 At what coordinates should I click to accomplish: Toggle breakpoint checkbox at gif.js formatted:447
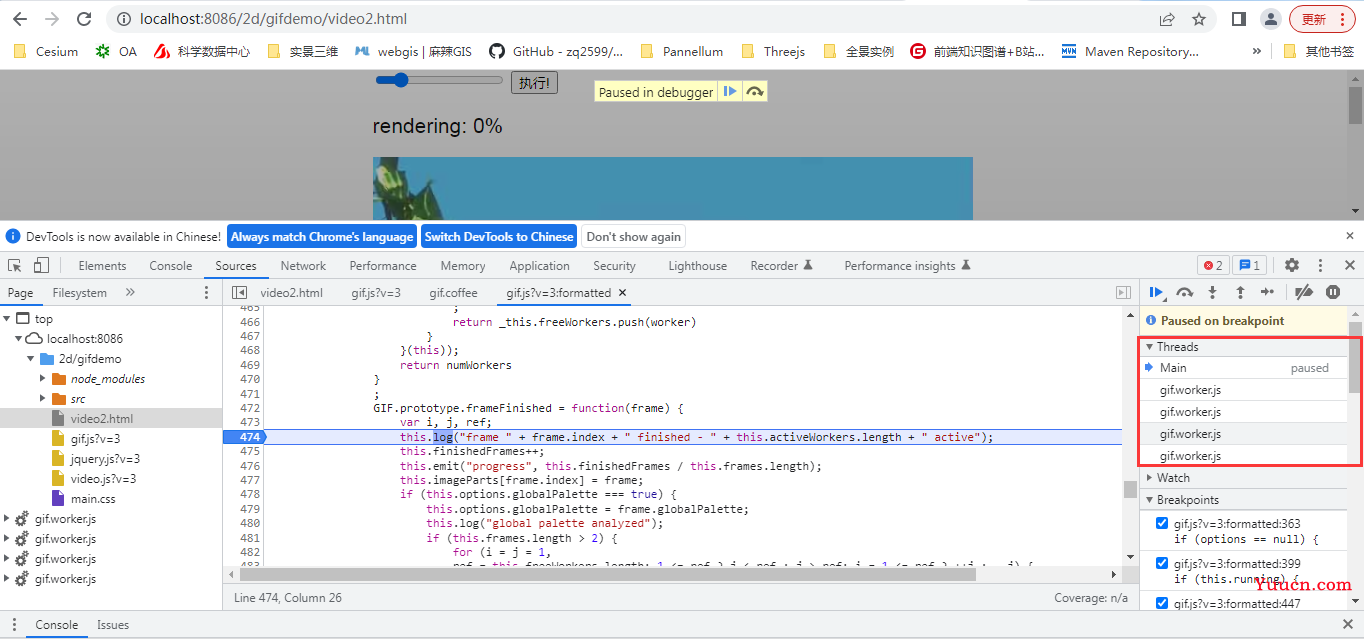pyautogui.click(x=1161, y=603)
